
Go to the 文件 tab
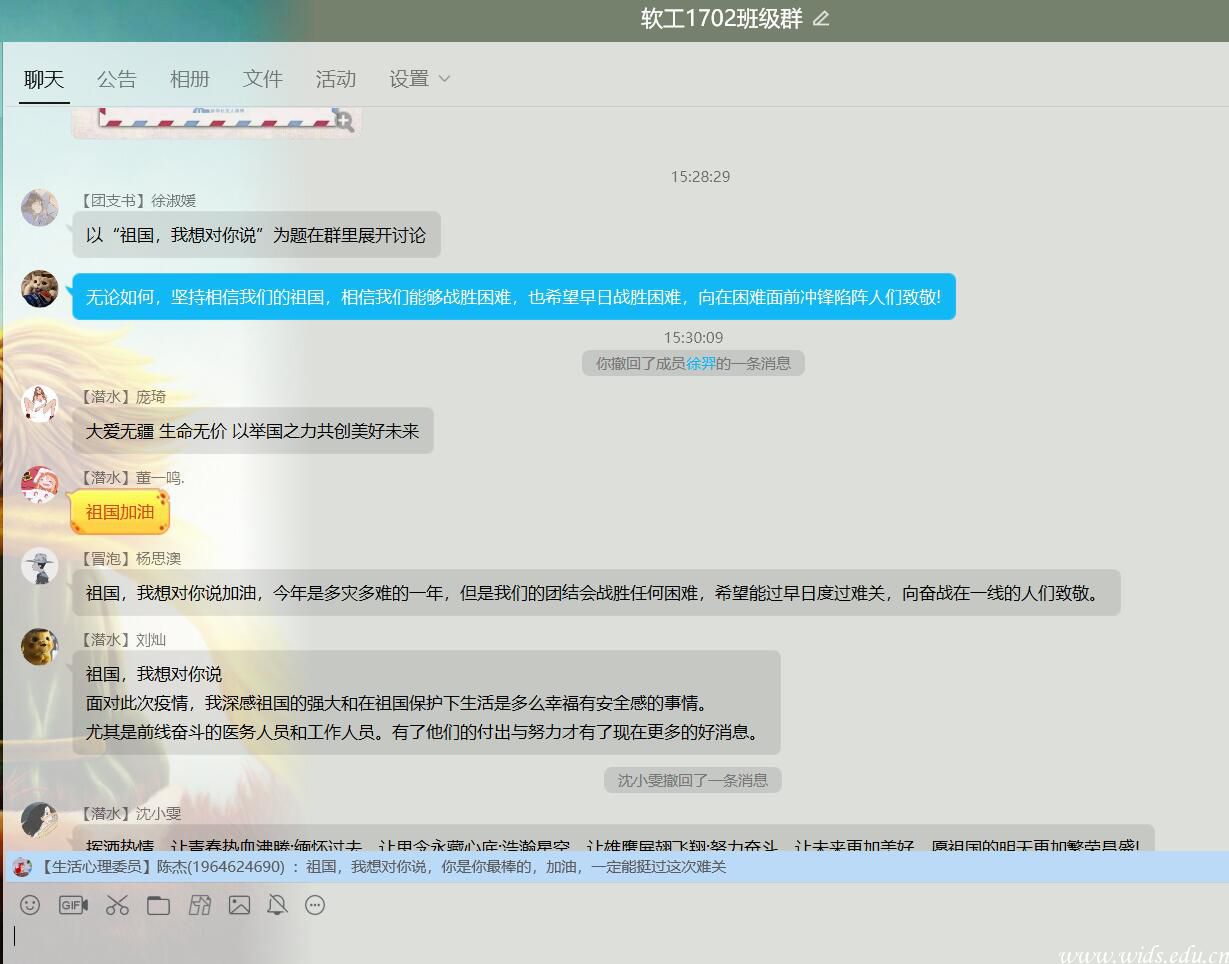[x=262, y=79]
